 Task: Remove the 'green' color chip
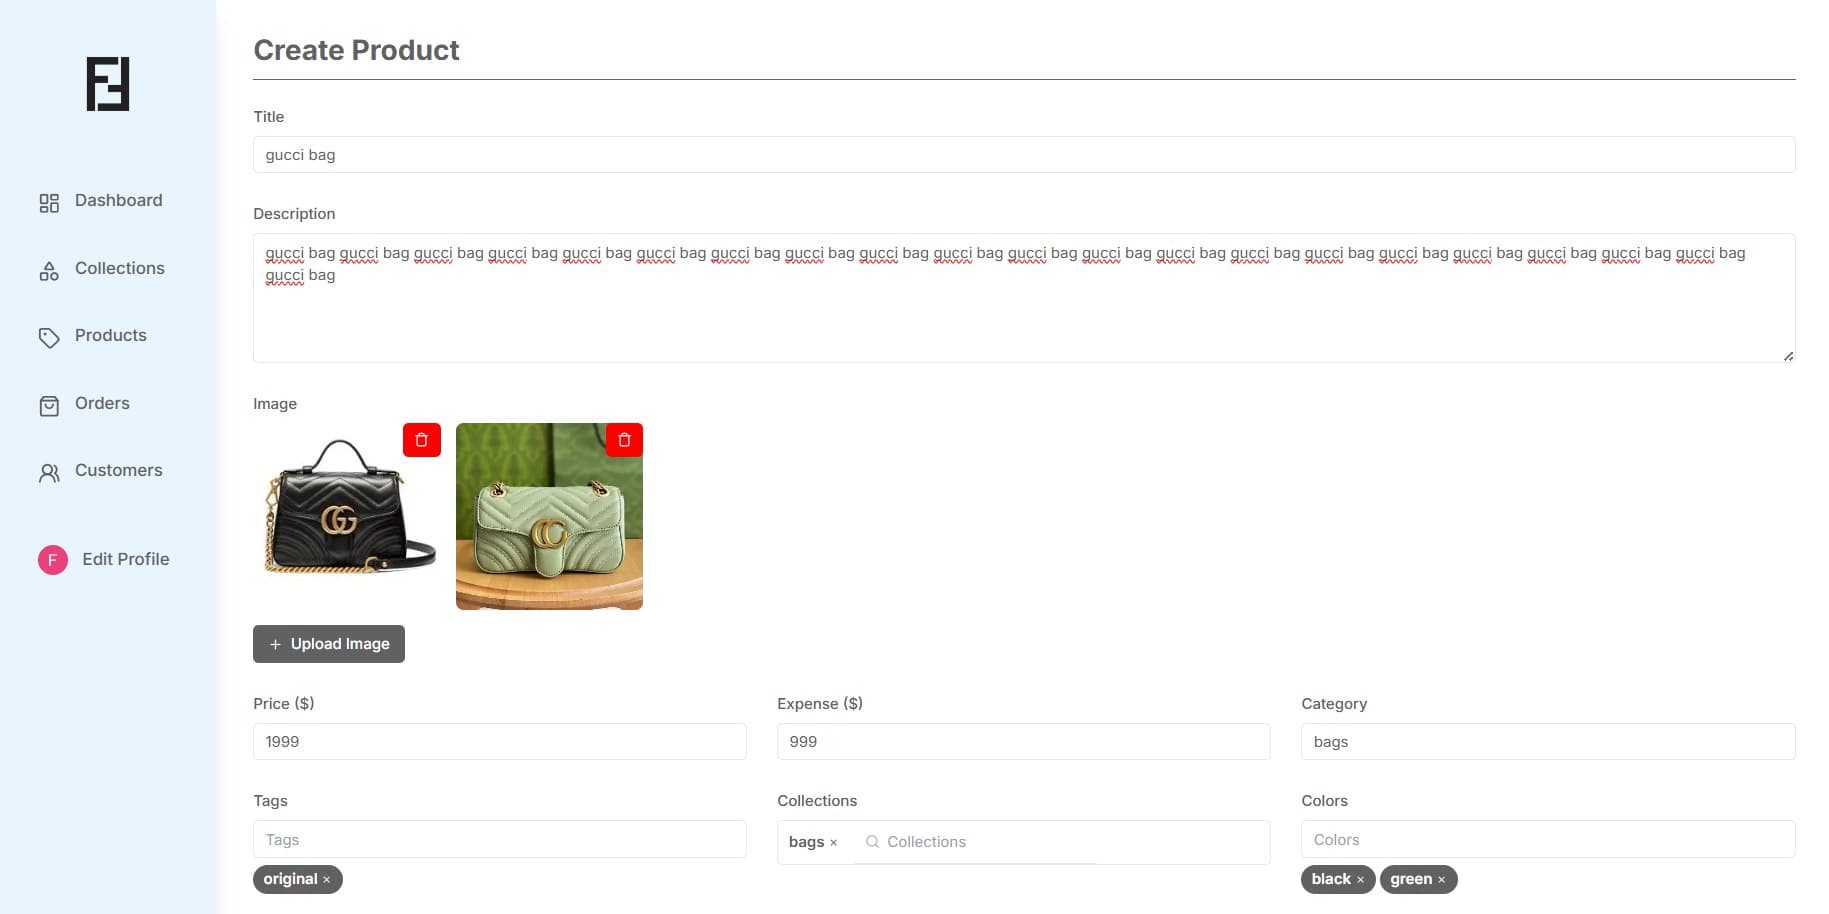tap(1441, 880)
